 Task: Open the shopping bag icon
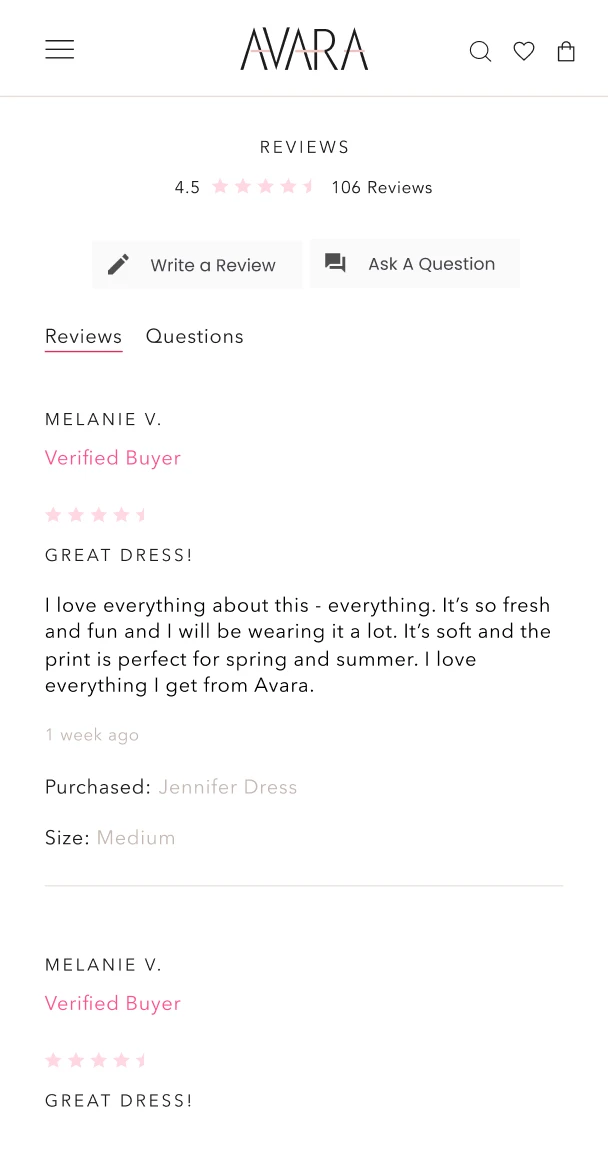(x=566, y=51)
